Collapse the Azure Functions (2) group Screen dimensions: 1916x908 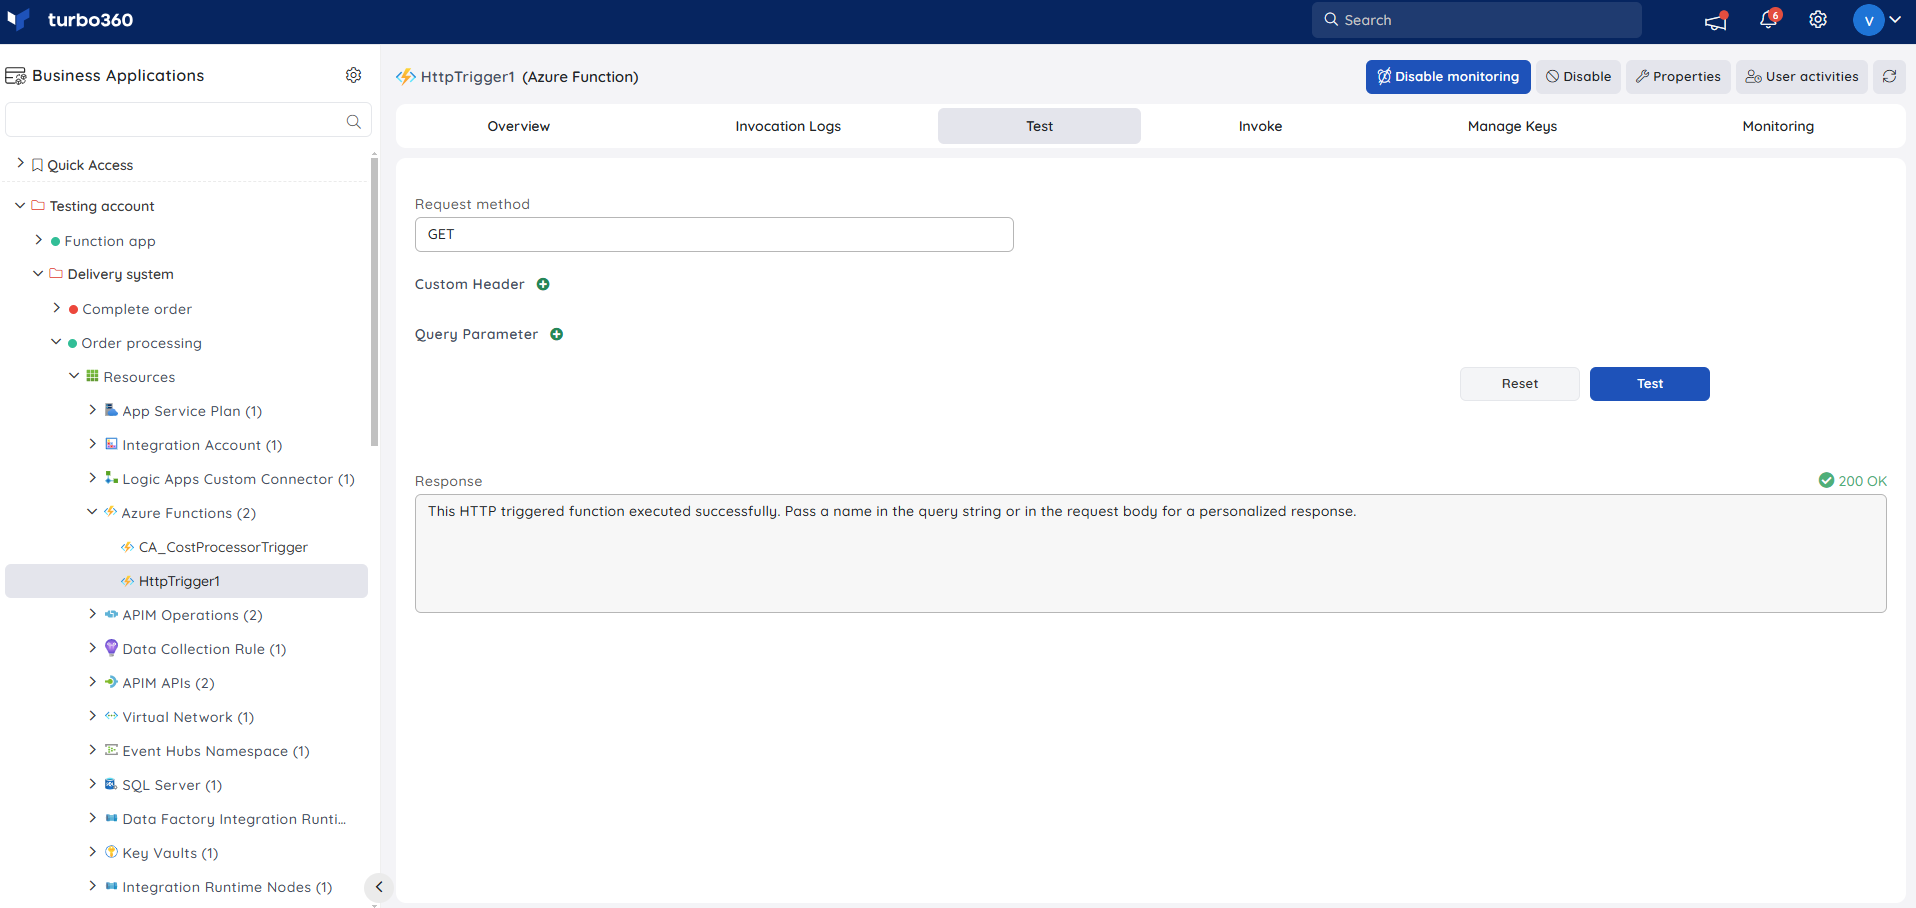click(x=92, y=512)
